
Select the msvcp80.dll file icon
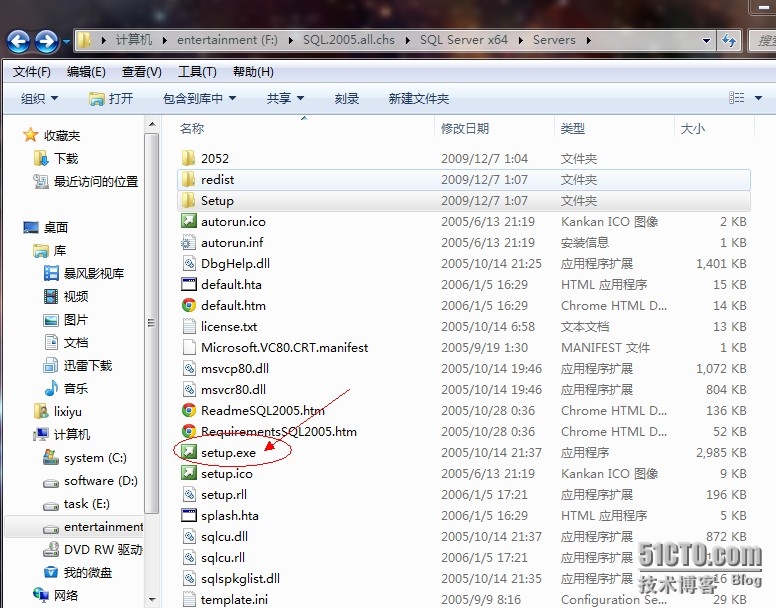[189, 369]
